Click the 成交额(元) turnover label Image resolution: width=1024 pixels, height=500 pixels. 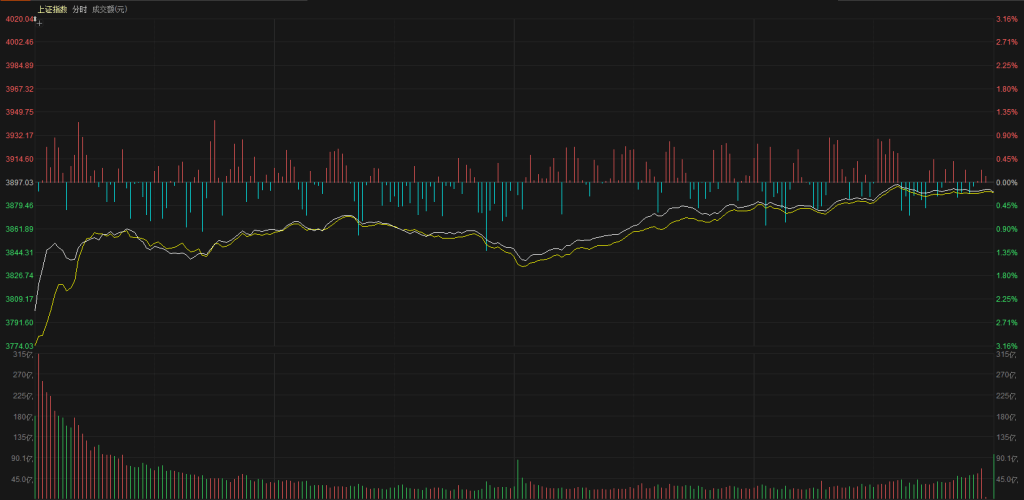[108, 9]
